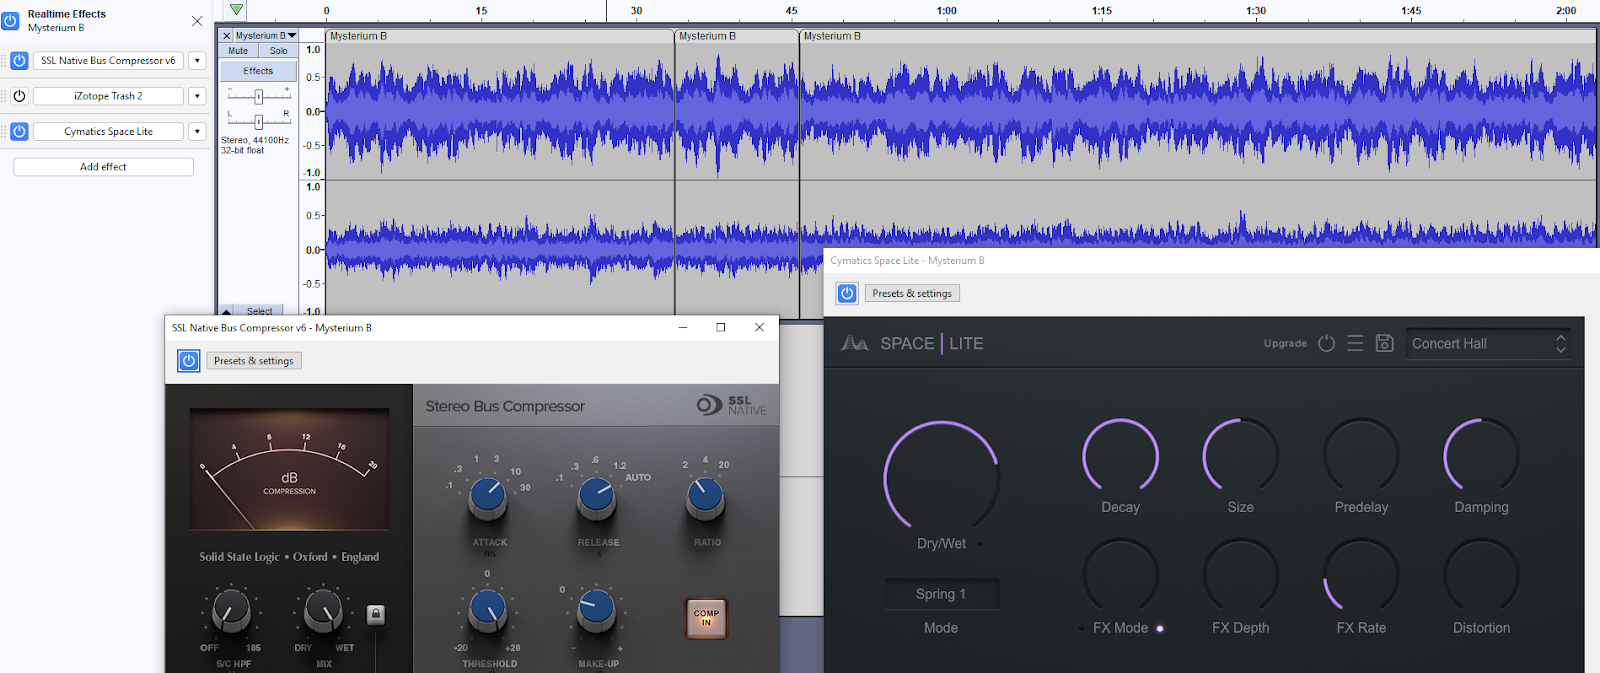Disable the Cymatics Space Lite effect in the list
The image size is (1600, 673).
click(x=19, y=132)
